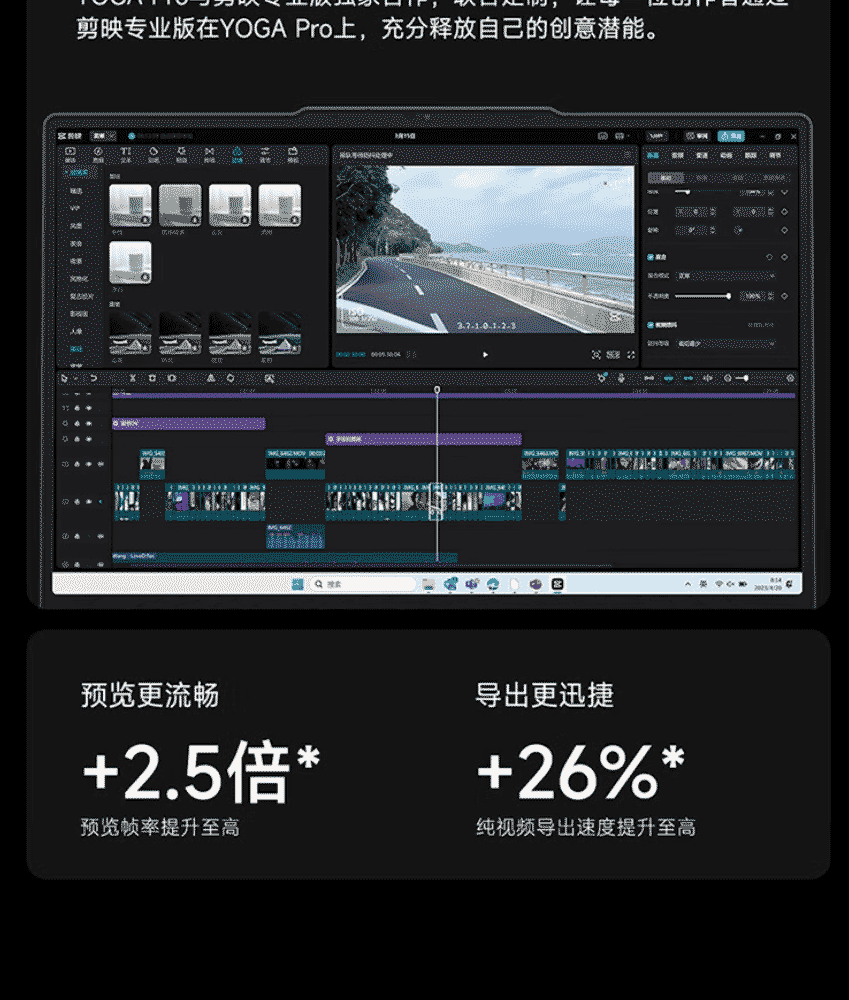This screenshot has width=849, height=1000.
Task: Open the Adjustment tab with sliders icon
Action: [x=265, y=154]
